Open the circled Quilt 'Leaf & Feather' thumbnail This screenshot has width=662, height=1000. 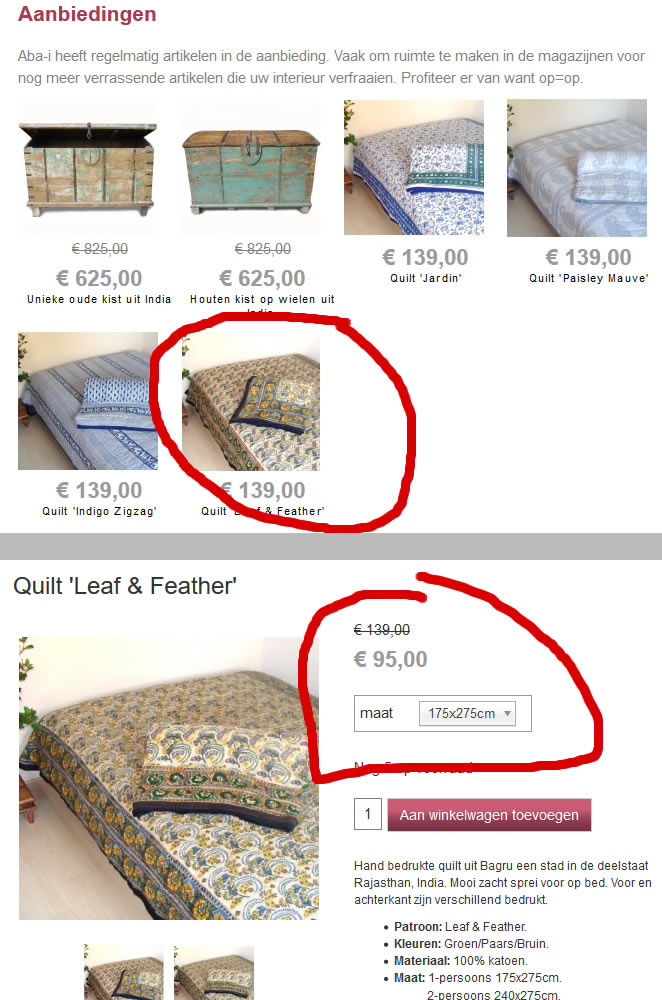click(251, 401)
